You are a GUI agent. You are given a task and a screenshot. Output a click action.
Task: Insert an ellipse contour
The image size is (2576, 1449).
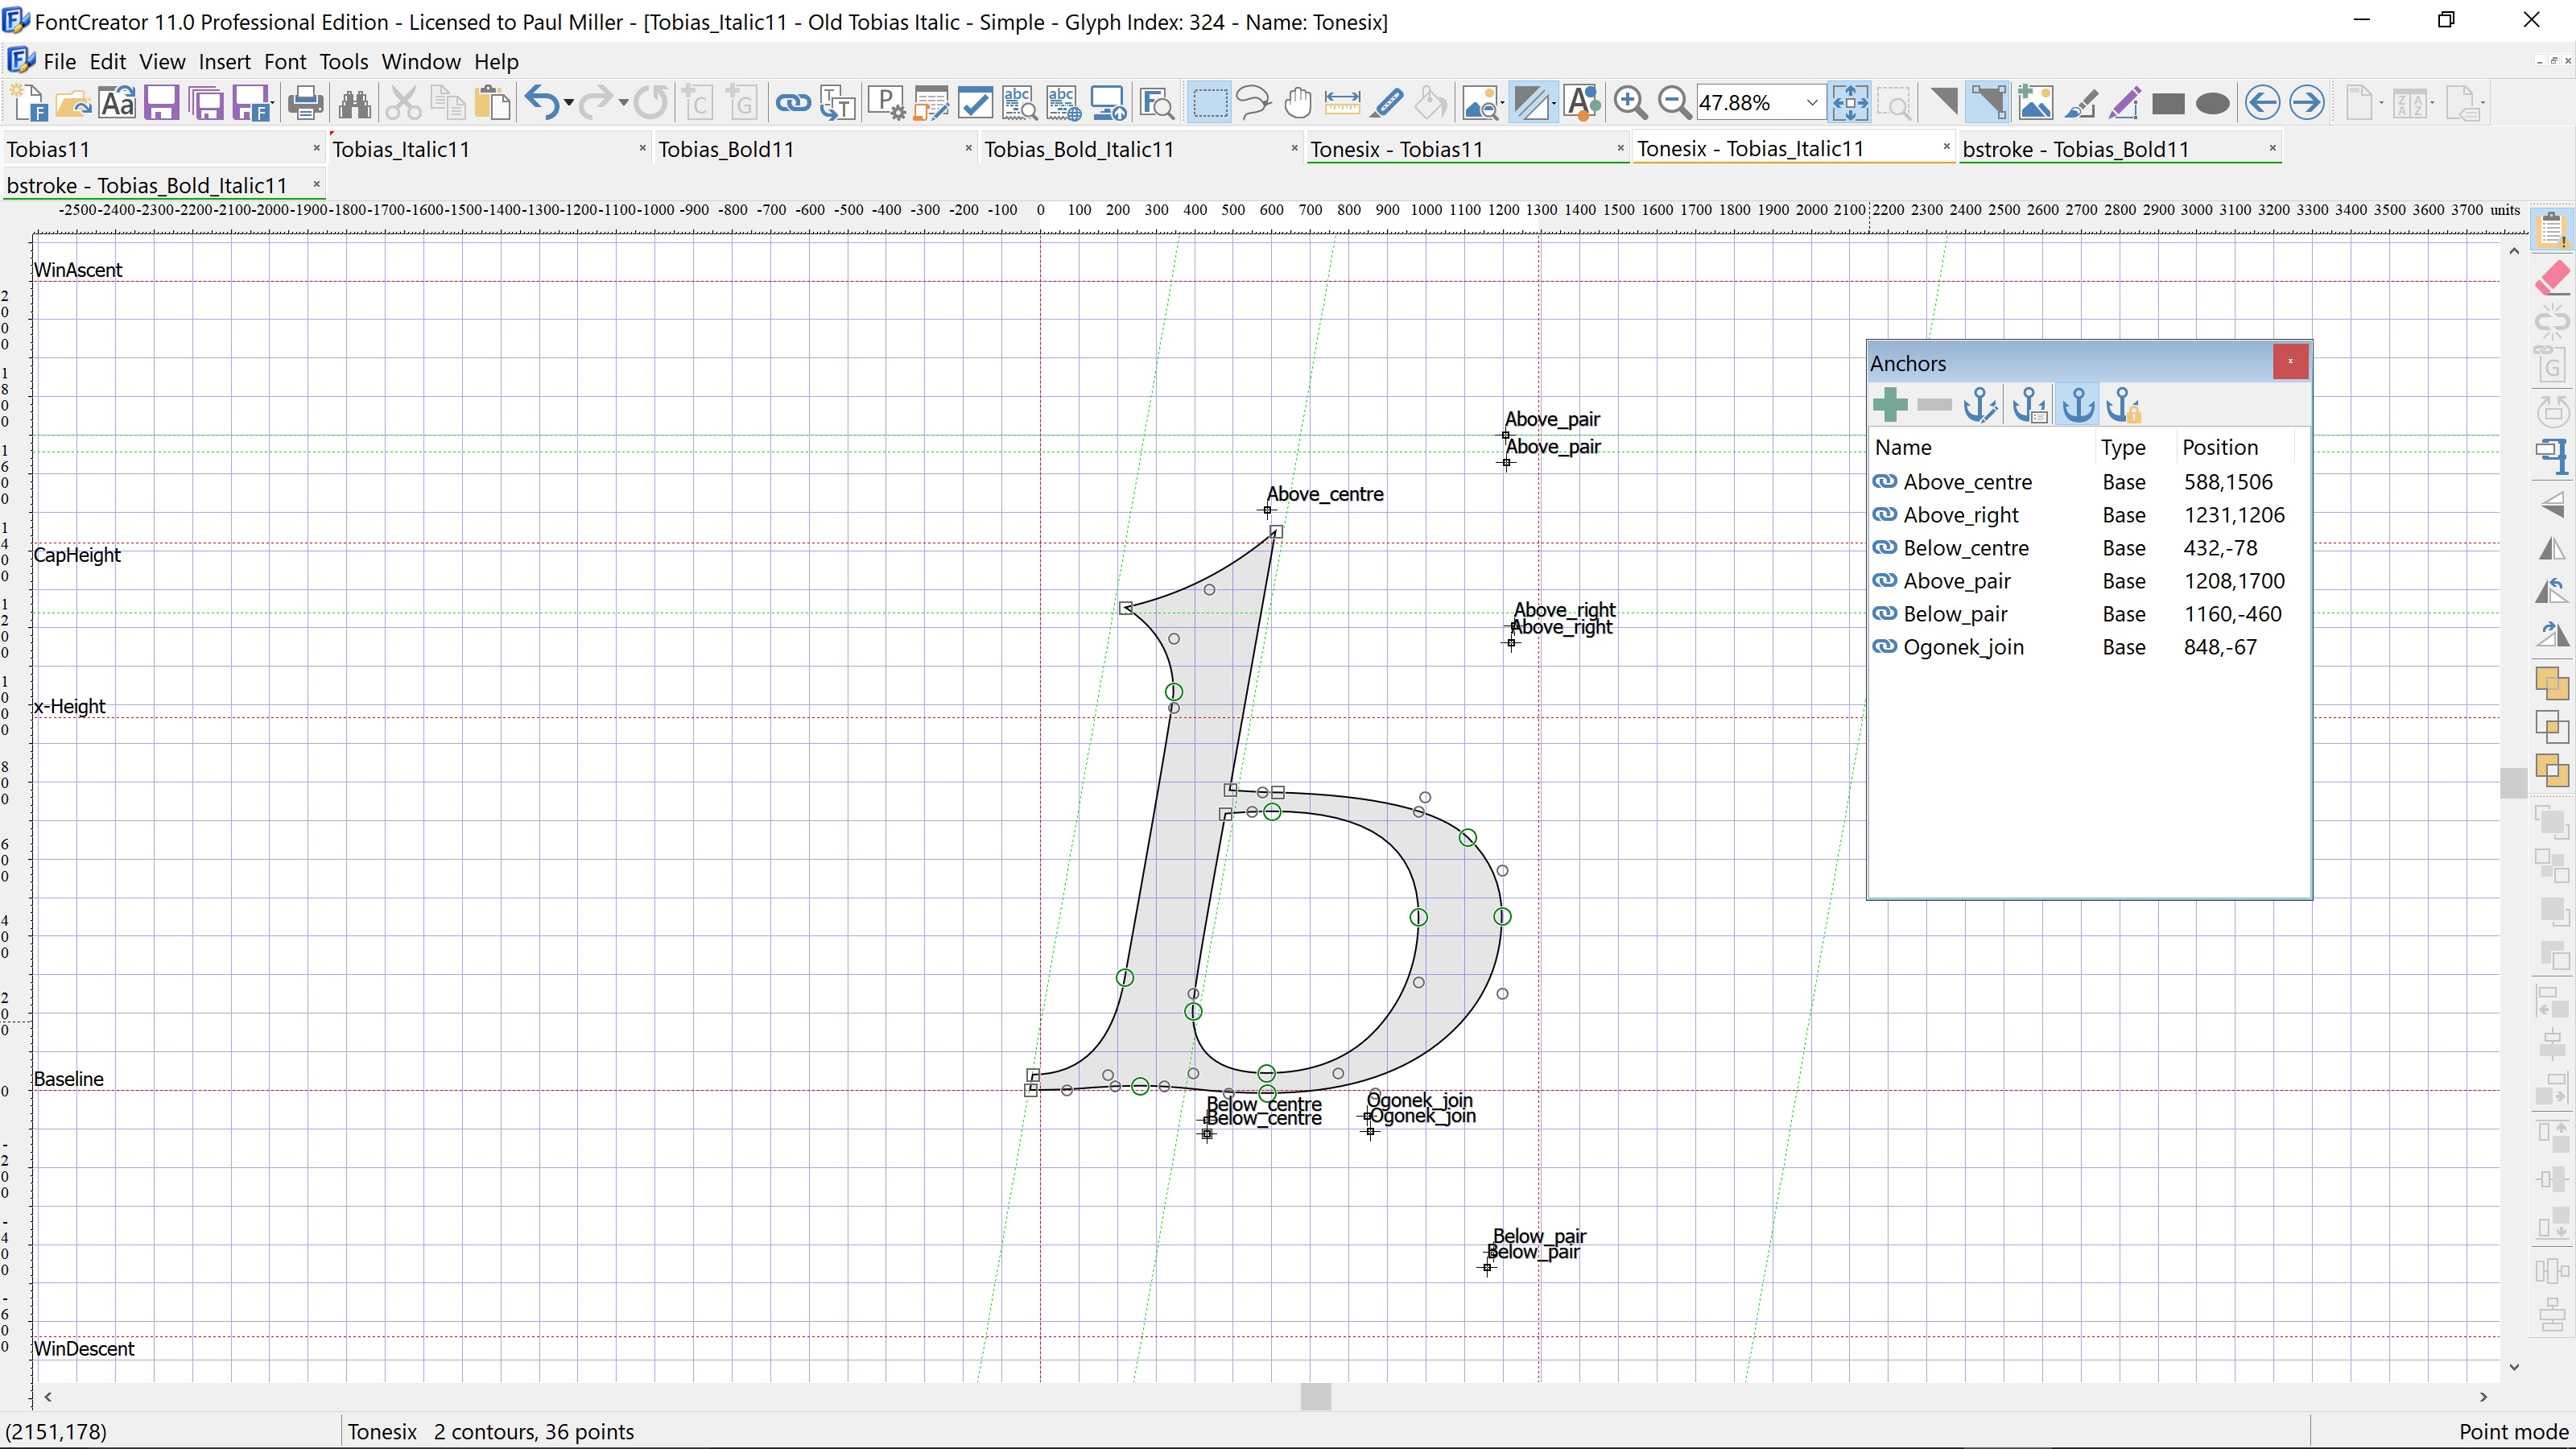[x=2212, y=103]
